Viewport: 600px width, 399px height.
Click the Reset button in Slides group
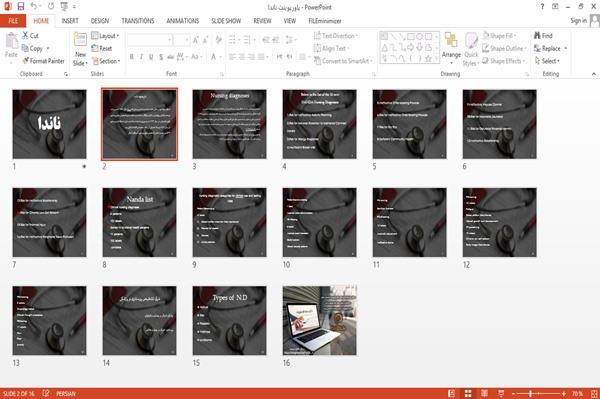click(102, 48)
